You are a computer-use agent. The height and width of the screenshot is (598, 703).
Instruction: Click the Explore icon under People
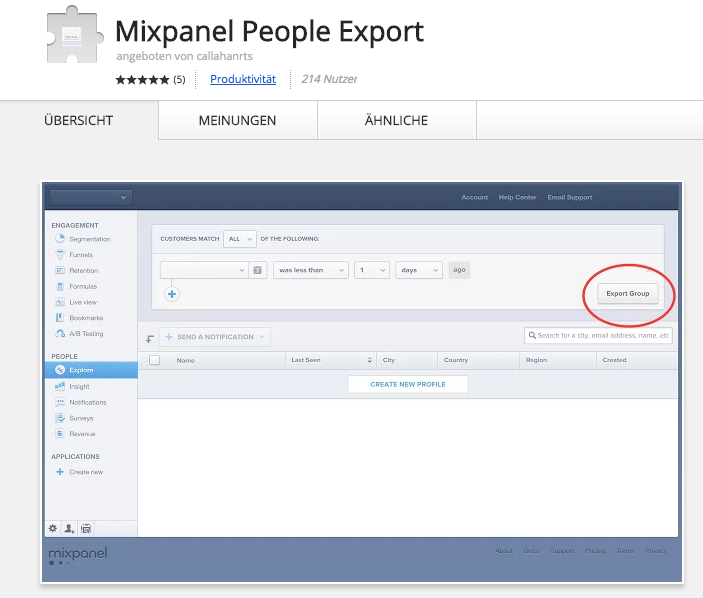pos(60,370)
